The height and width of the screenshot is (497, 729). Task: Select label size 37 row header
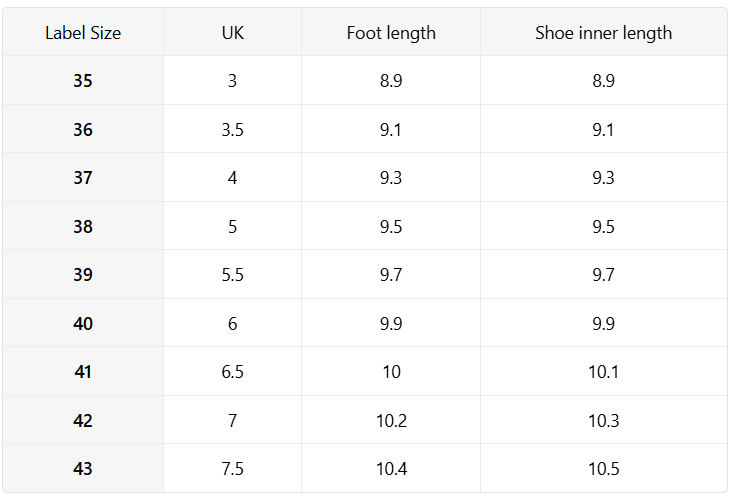point(83,177)
